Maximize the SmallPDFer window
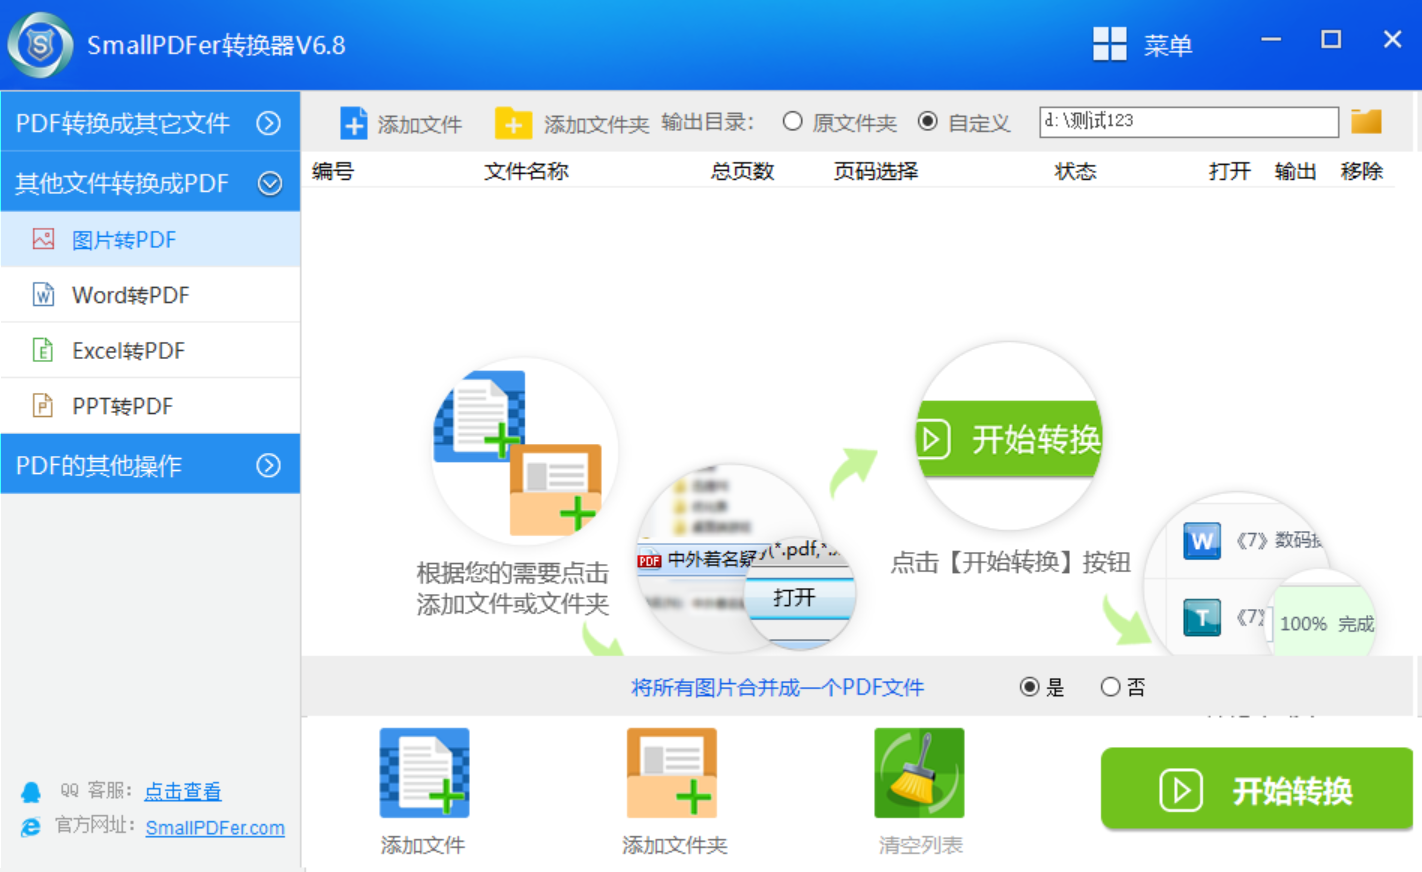 [x=1331, y=40]
